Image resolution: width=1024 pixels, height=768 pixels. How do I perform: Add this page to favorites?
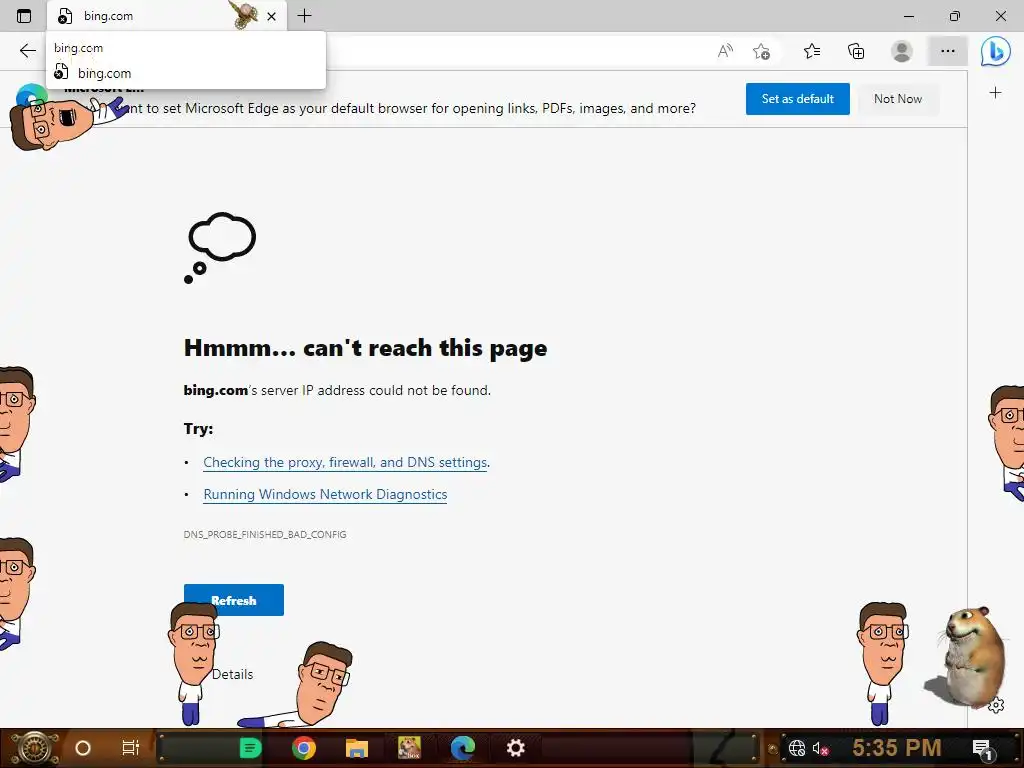pyautogui.click(x=761, y=51)
